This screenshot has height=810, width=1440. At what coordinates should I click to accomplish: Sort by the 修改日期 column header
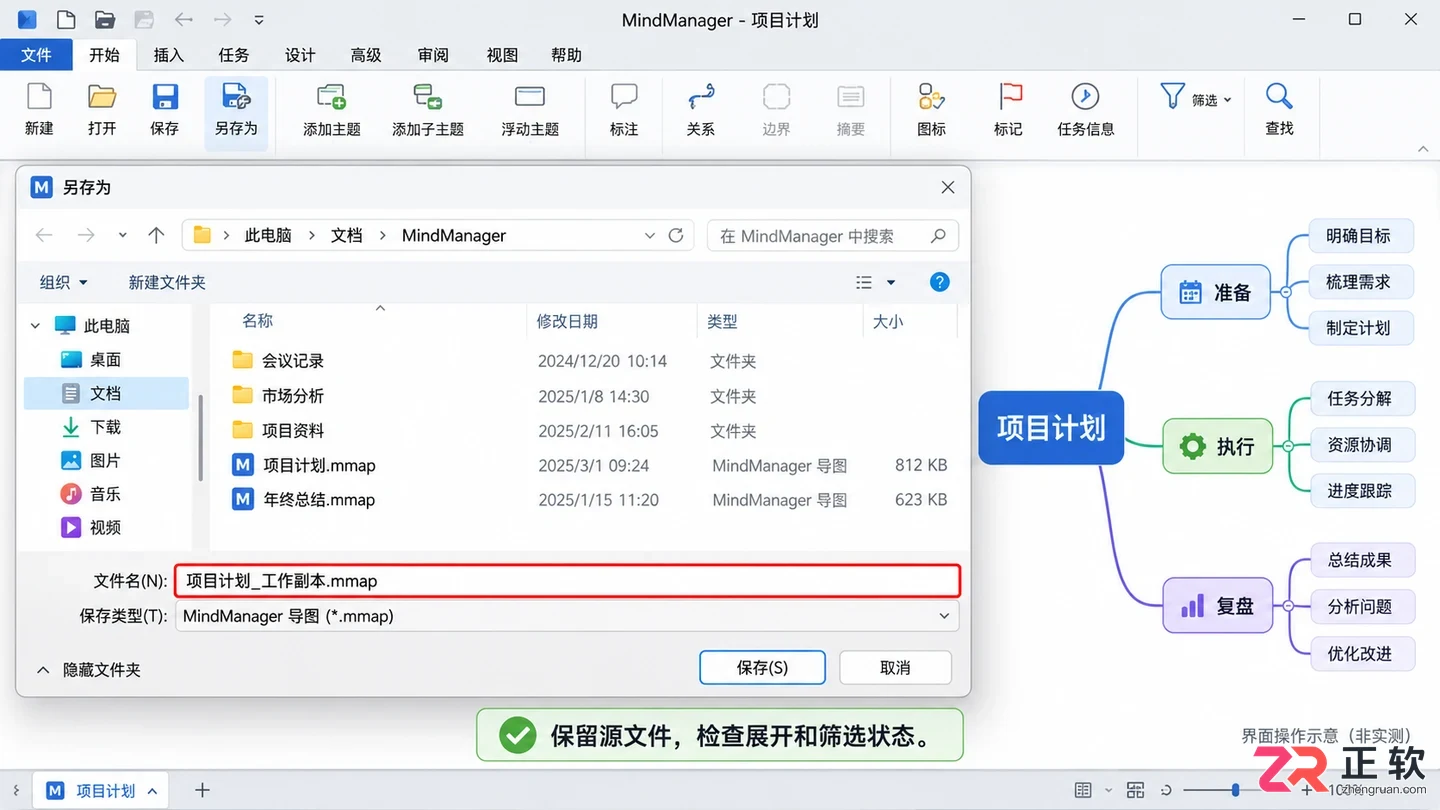point(567,322)
